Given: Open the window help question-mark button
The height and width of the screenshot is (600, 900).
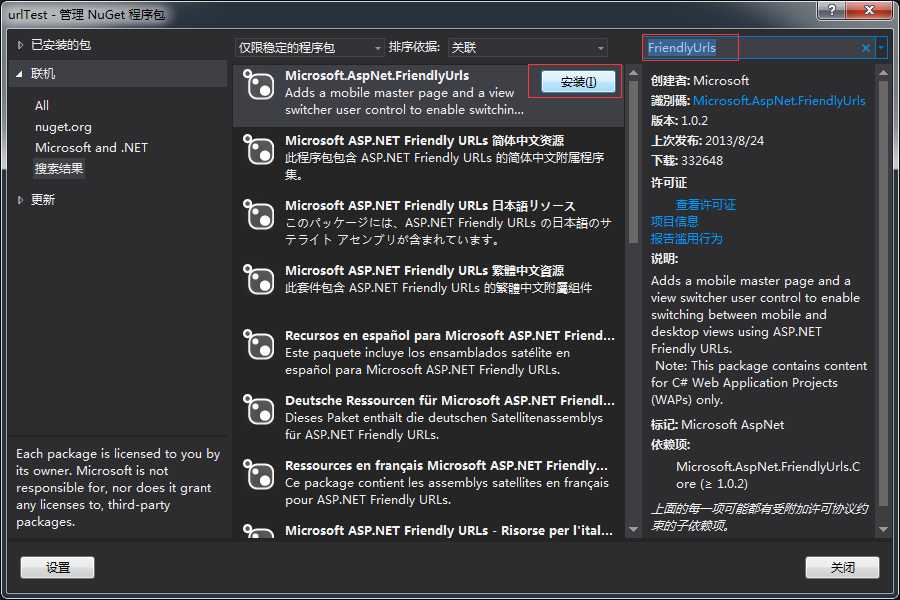Looking at the screenshot, I should click(x=831, y=10).
